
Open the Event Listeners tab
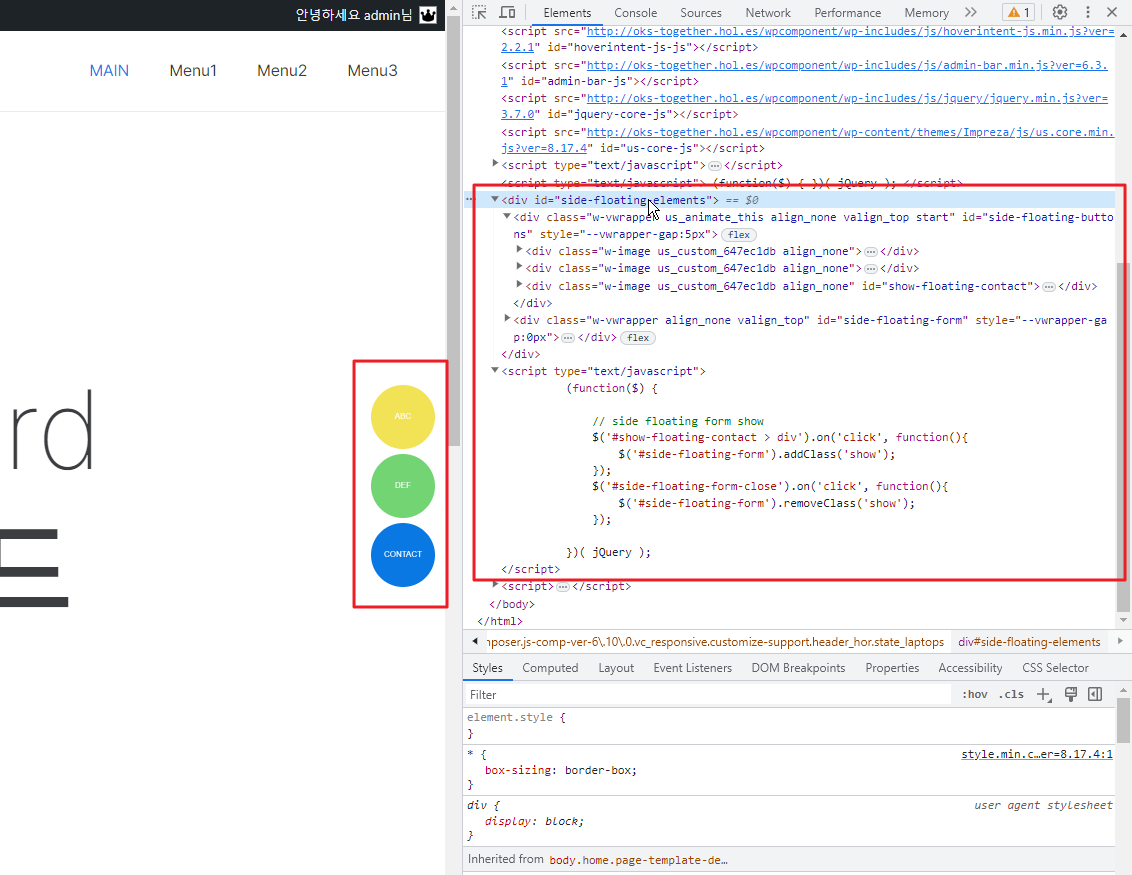tap(692, 668)
